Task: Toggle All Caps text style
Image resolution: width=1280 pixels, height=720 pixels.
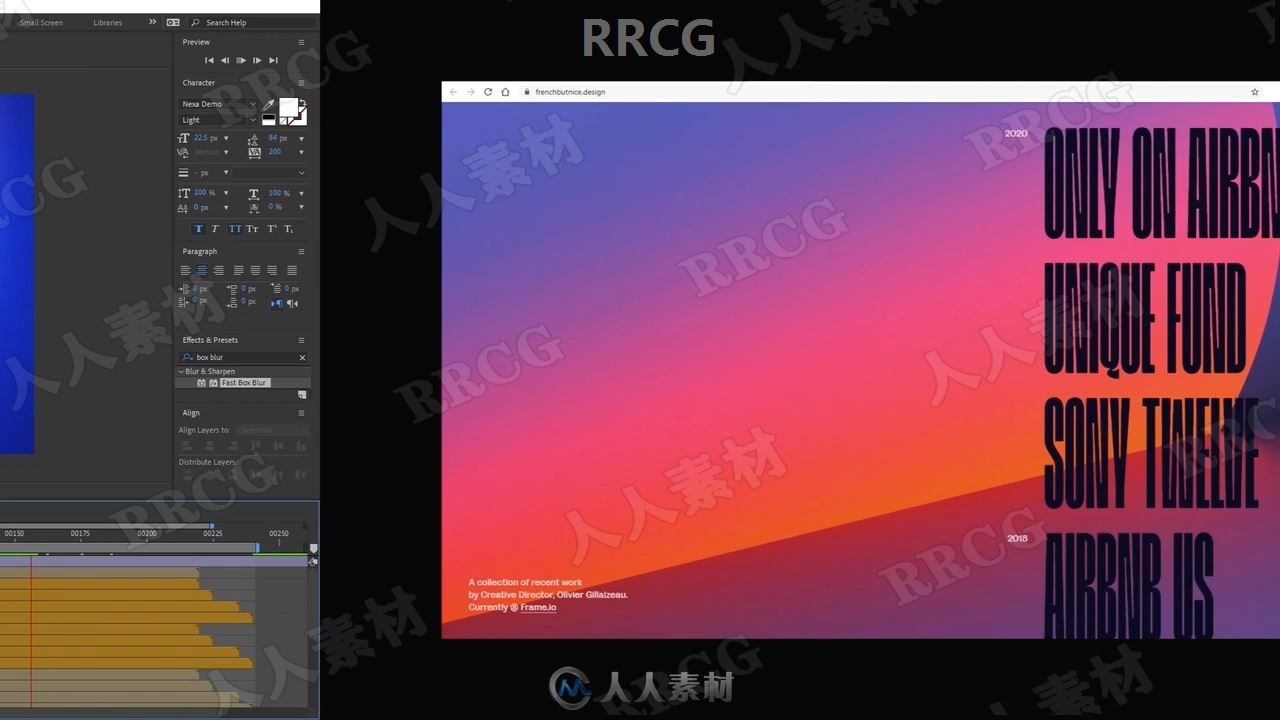Action: click(235, 229)
